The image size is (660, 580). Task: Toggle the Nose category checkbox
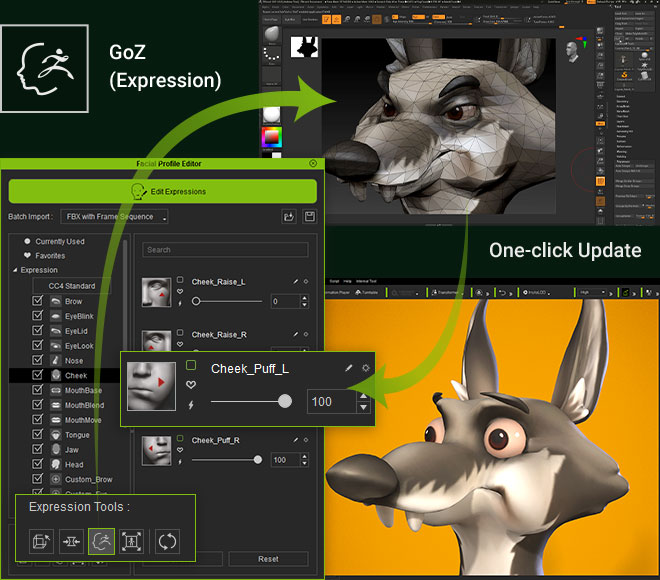[38, 360]
